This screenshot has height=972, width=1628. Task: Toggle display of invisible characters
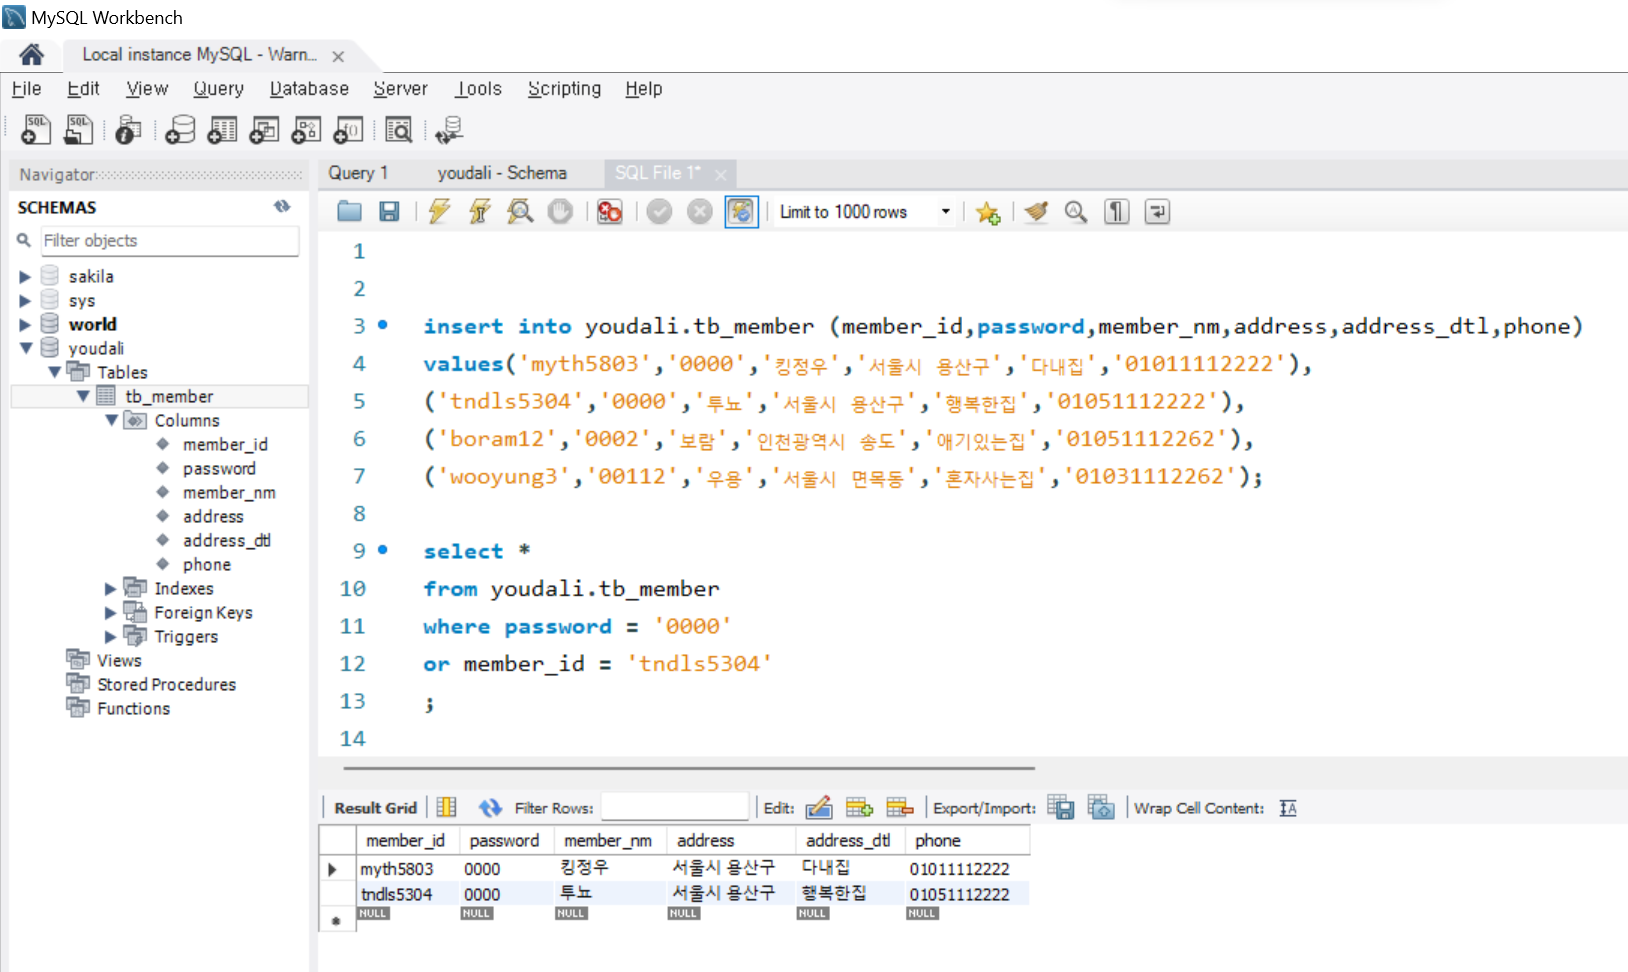[x=1116, y=211]
